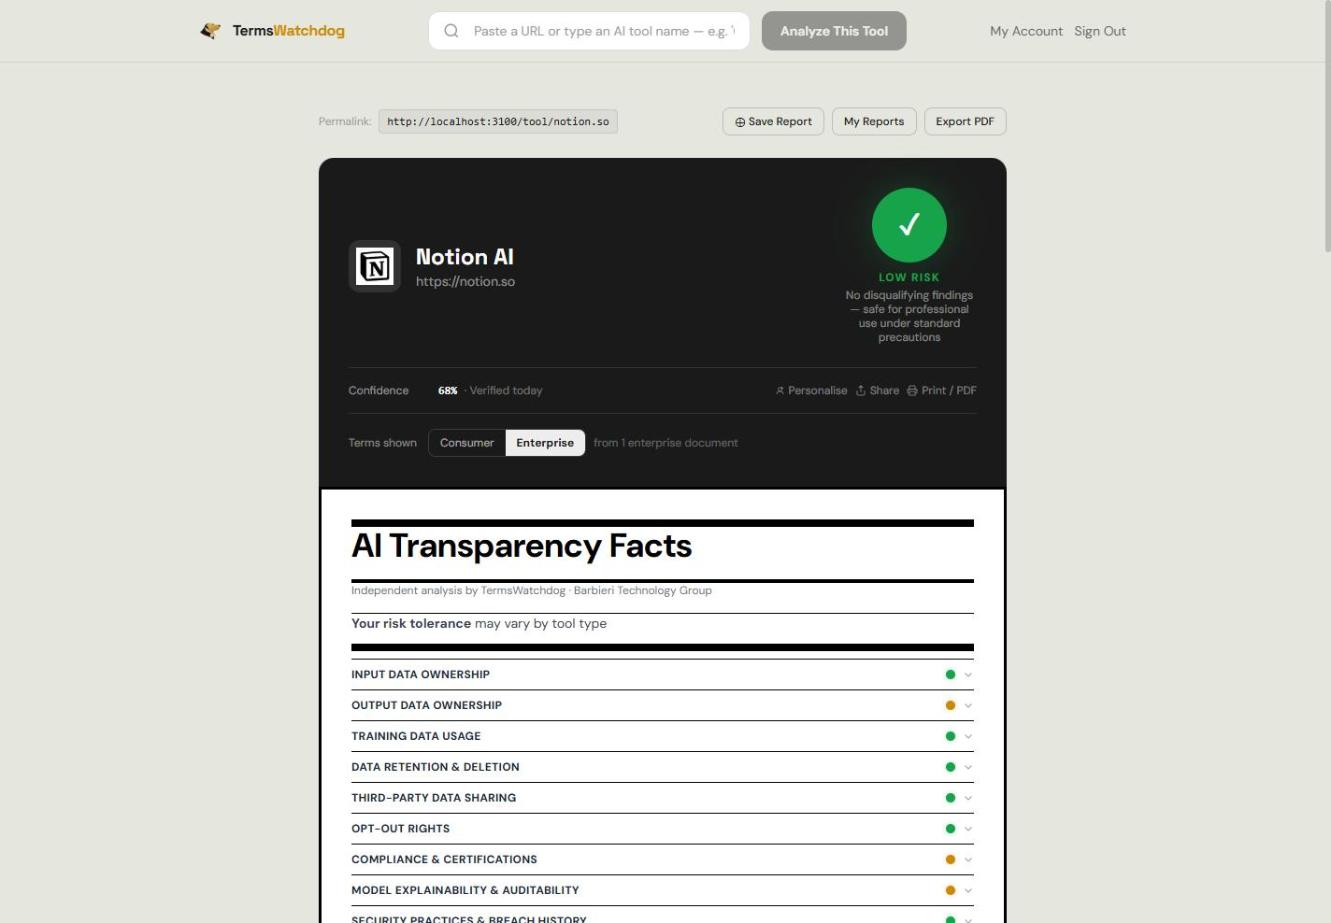1331x923 pixels.
Task: Expand Training Data Usage row
Action: 662,736
